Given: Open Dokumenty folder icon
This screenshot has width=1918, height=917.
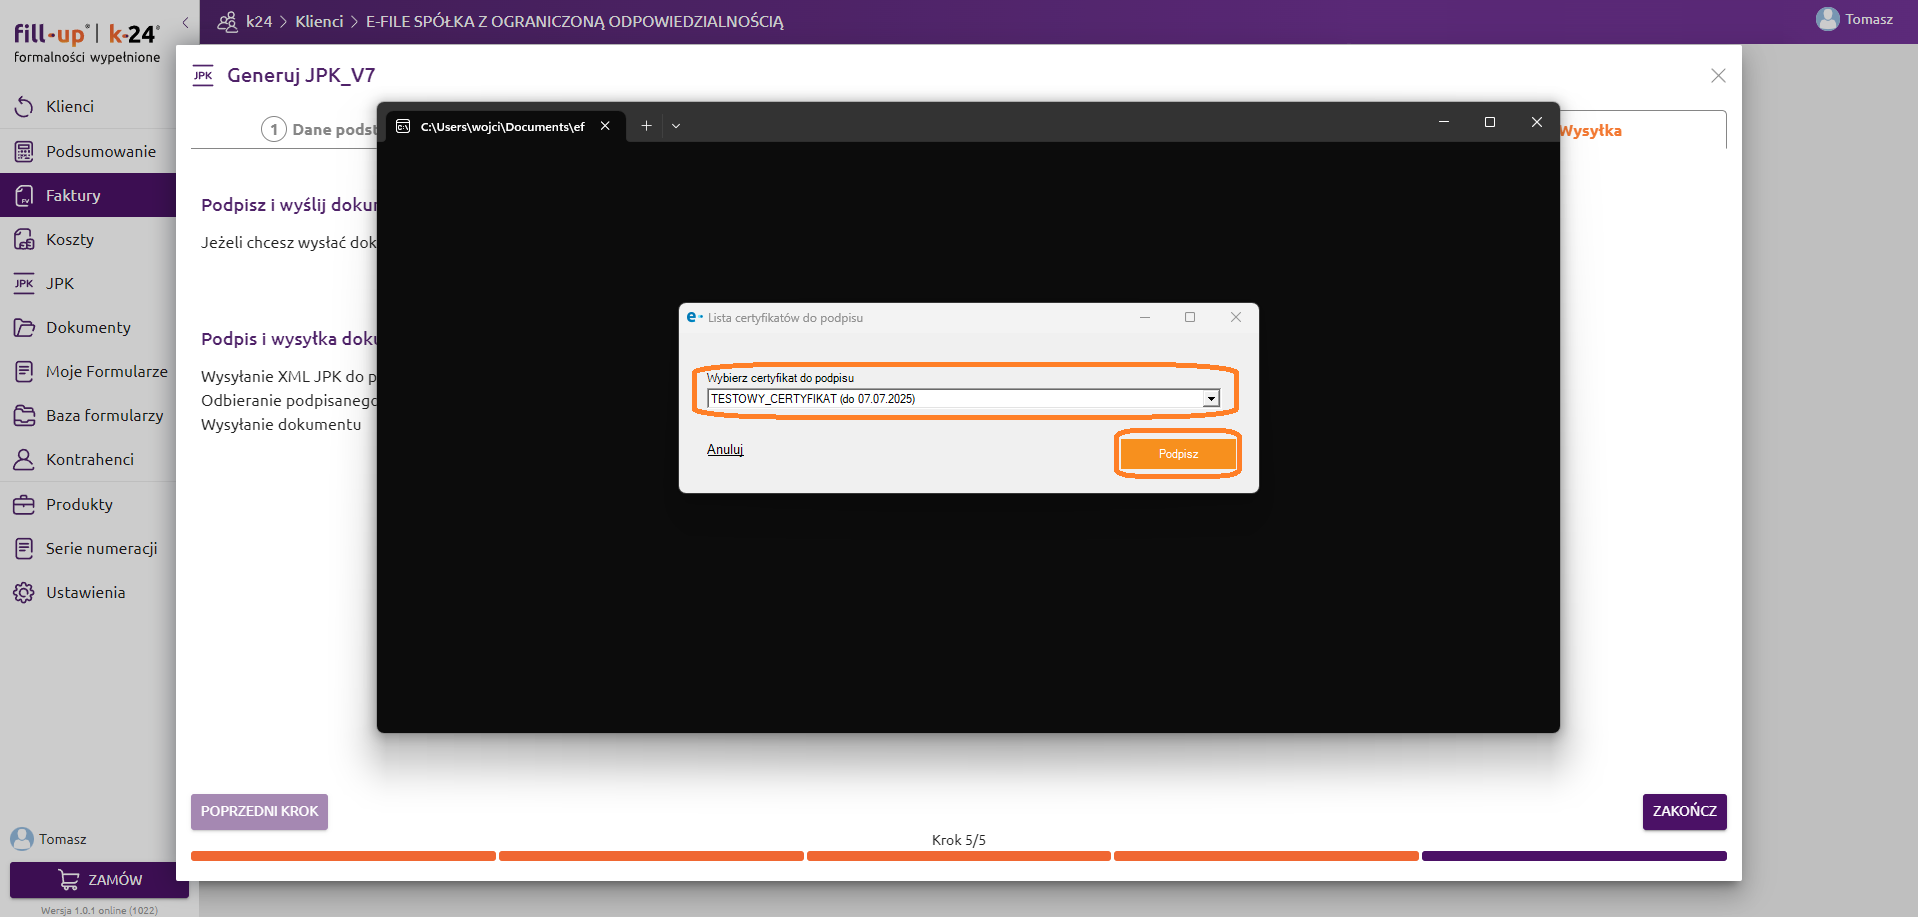Looking at the screenshot, I should (x=24, y=328).
